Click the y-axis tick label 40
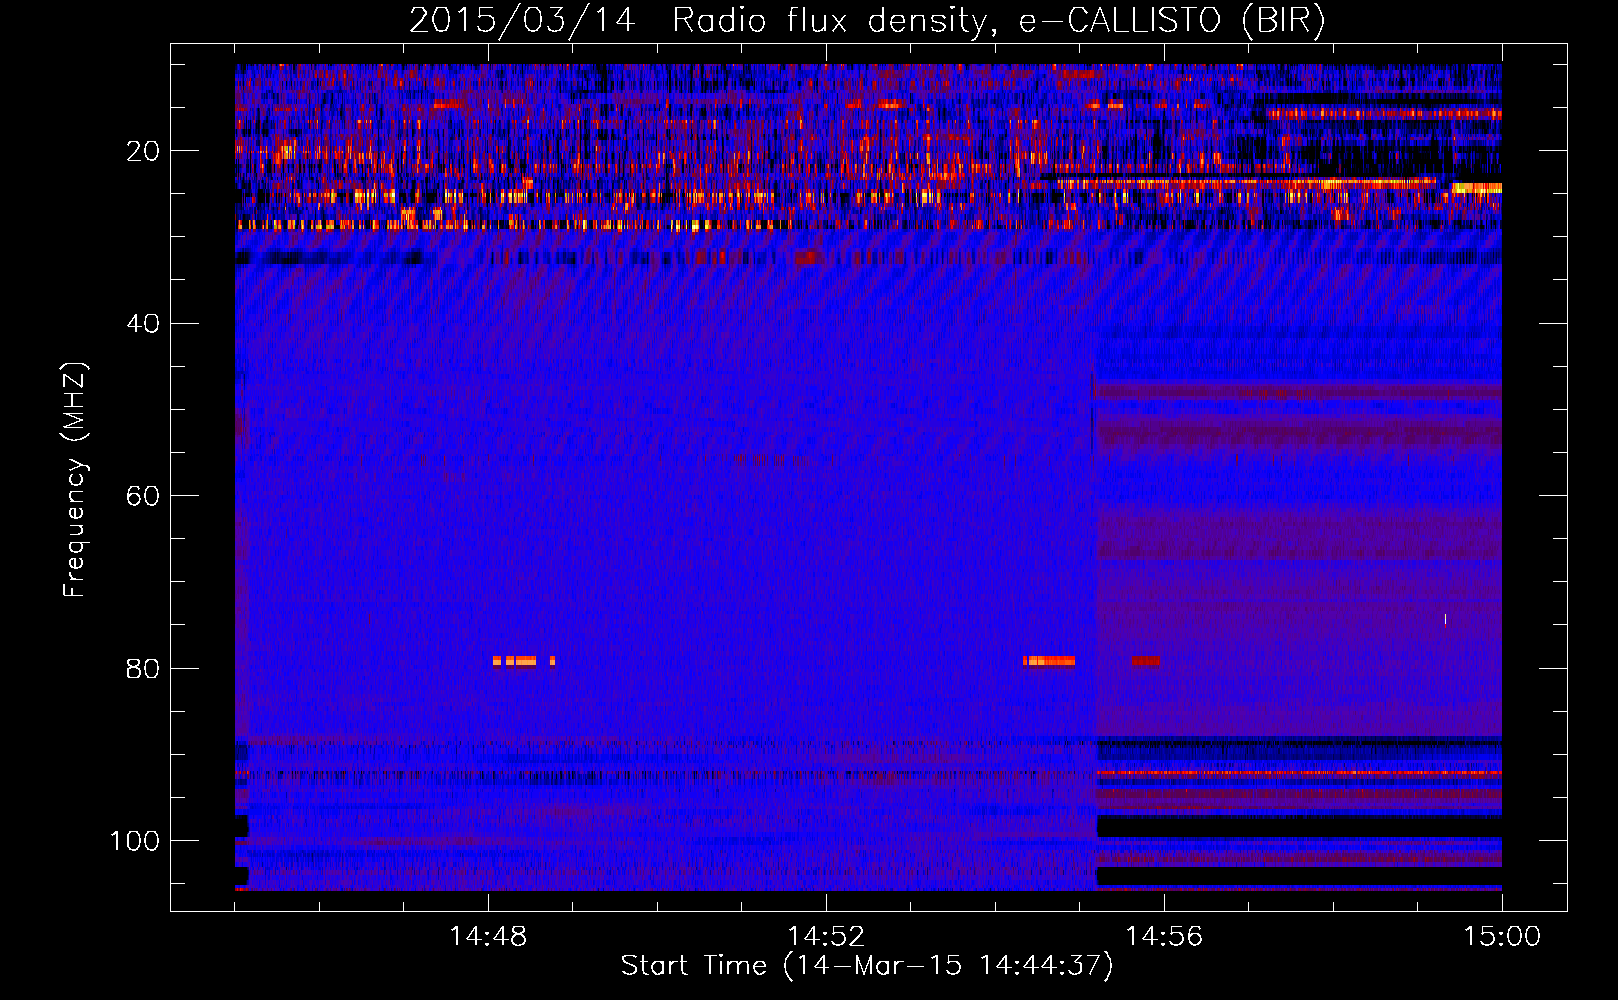 (x=143, y=324)
